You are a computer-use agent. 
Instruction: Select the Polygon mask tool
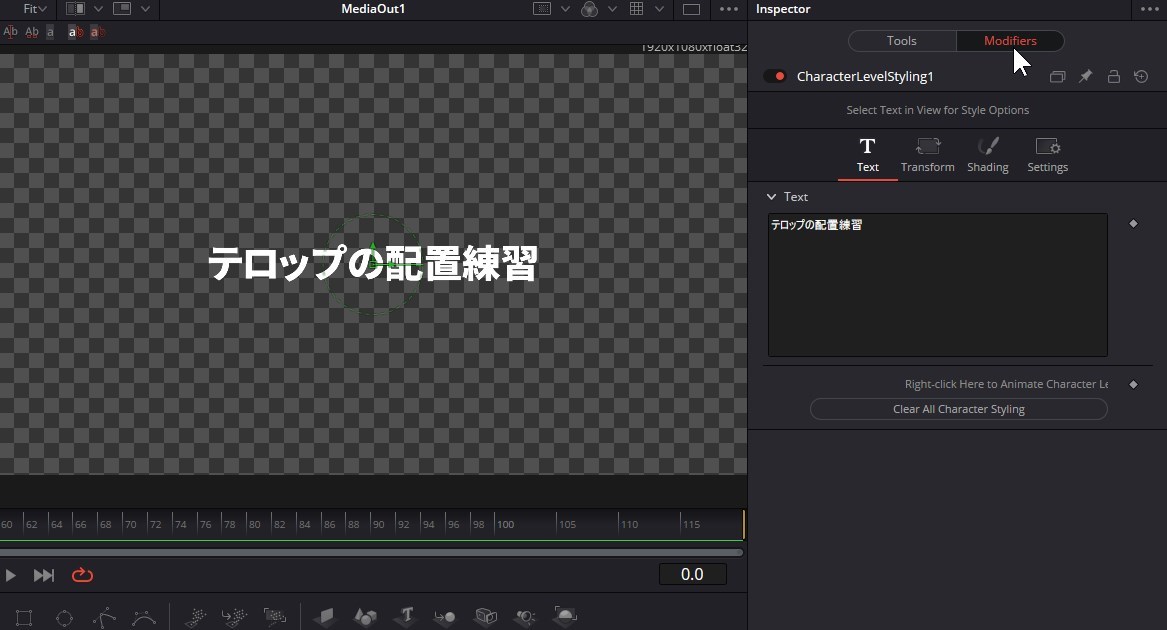[104, 617]
